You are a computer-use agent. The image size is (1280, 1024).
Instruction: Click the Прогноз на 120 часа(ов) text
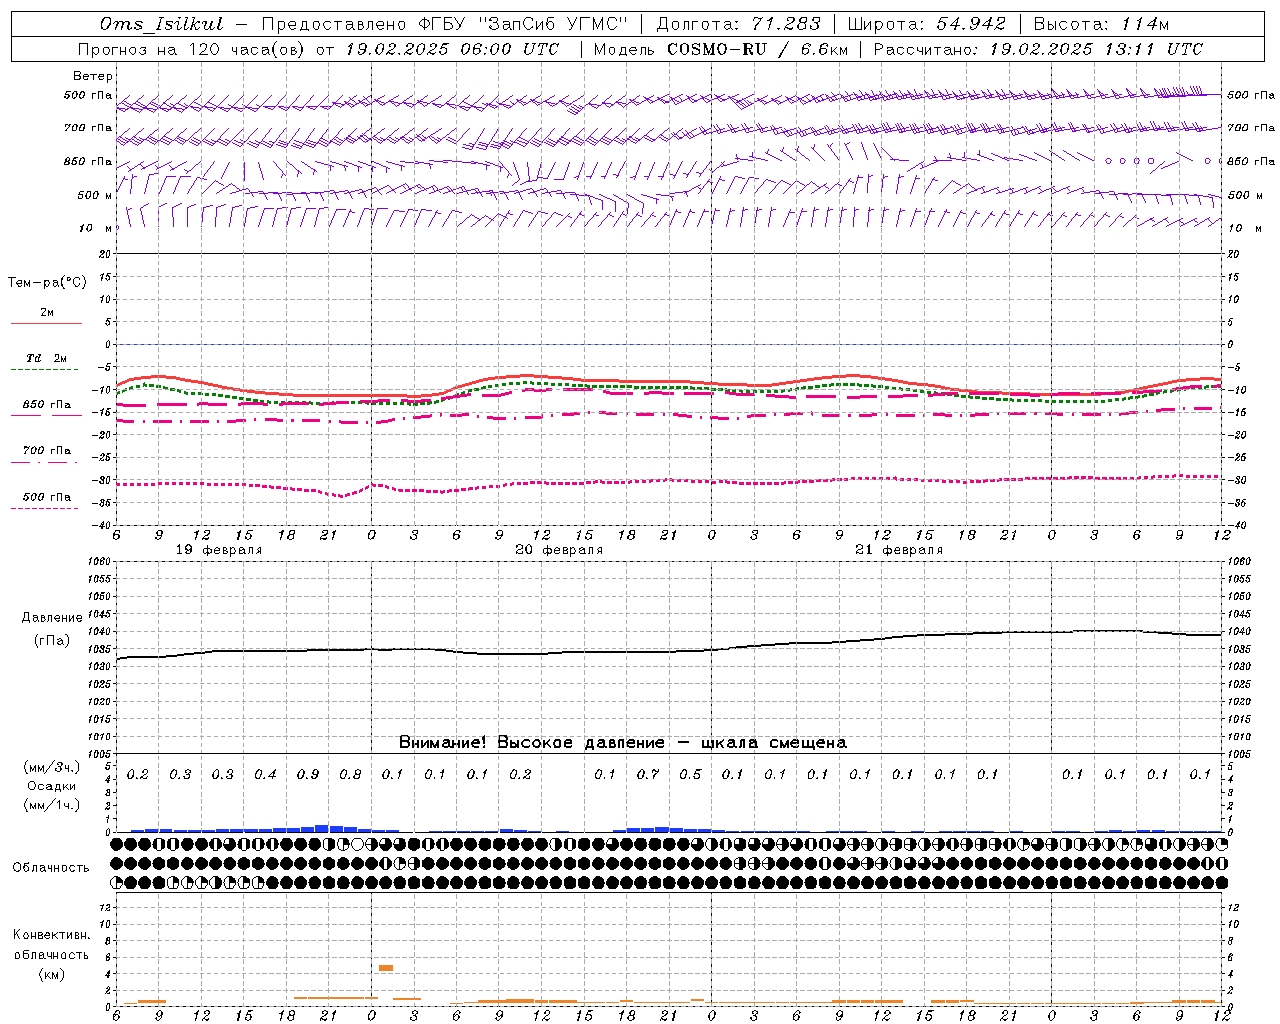coord(193,49)
